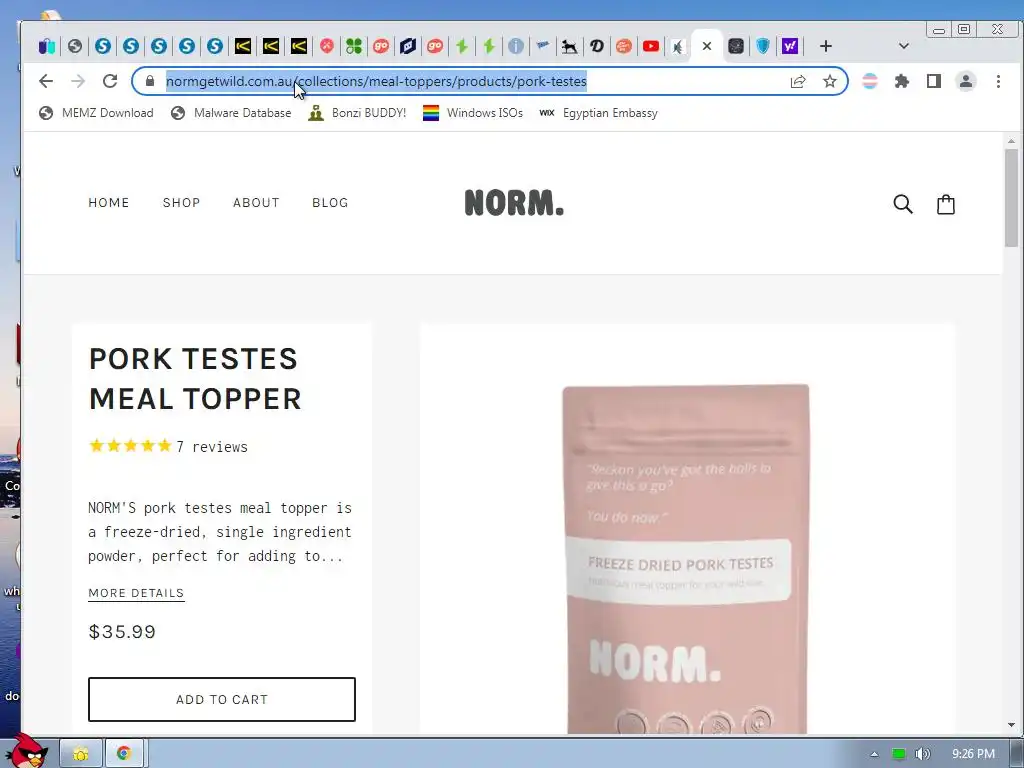Open the Extensions puzzle-piece menu
1024x768 pixels.
click(902, 82)
